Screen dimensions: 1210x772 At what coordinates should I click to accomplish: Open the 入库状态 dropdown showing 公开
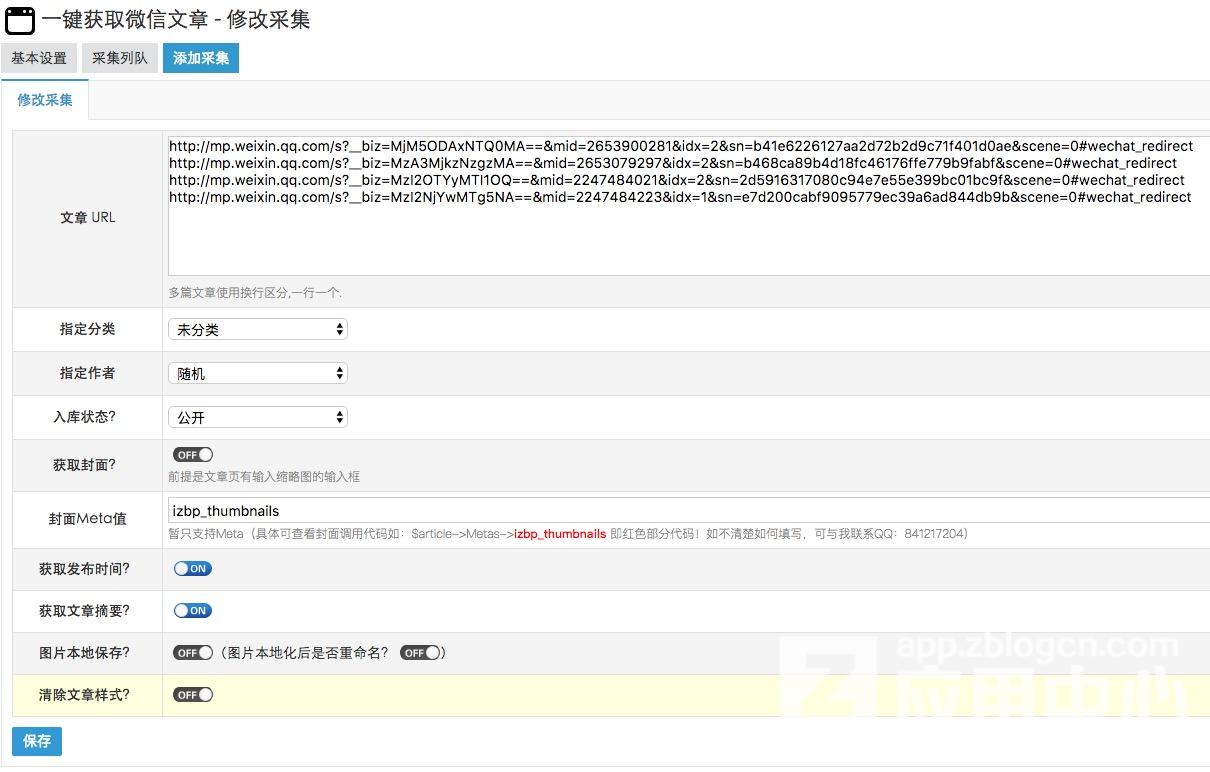(x=258, y=417)
